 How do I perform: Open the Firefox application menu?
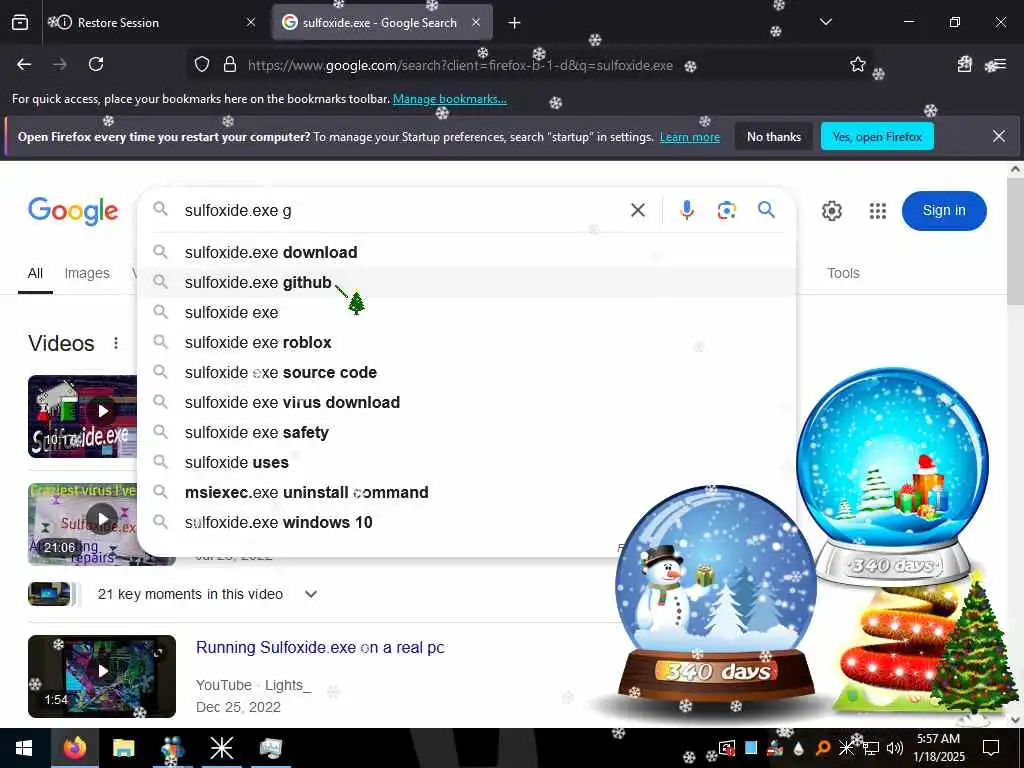click(x=999, y=64)
